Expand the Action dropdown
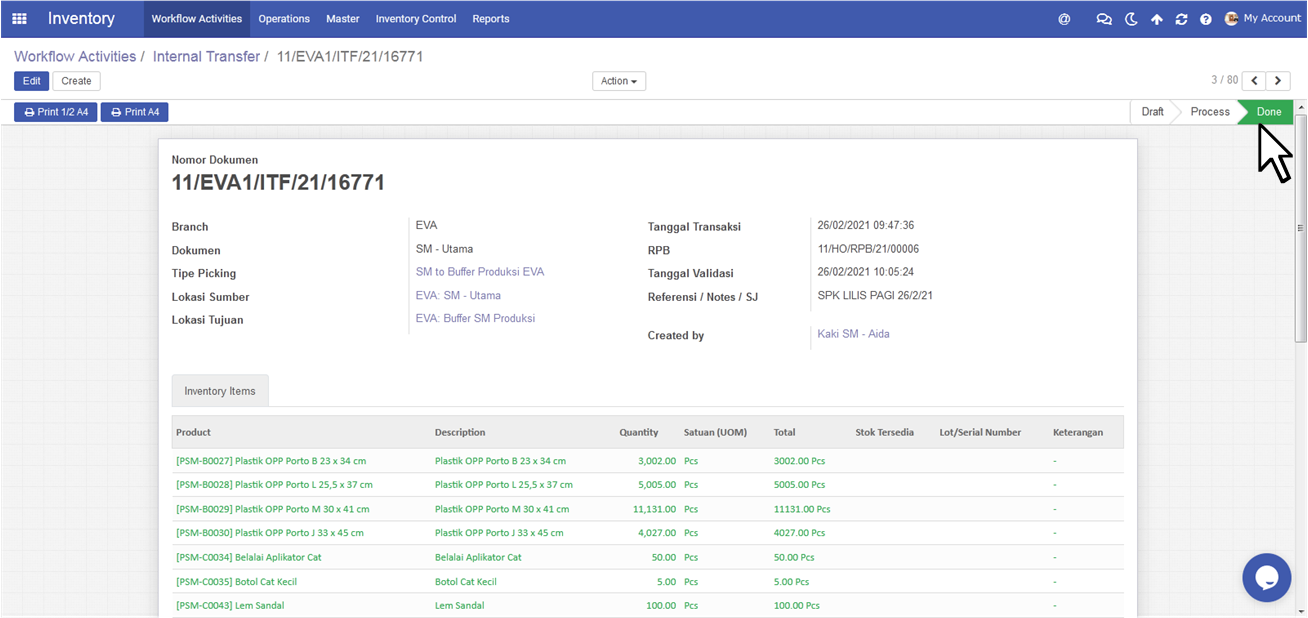1308x618 pixels. pyautogui.click(x=619, y=81)
